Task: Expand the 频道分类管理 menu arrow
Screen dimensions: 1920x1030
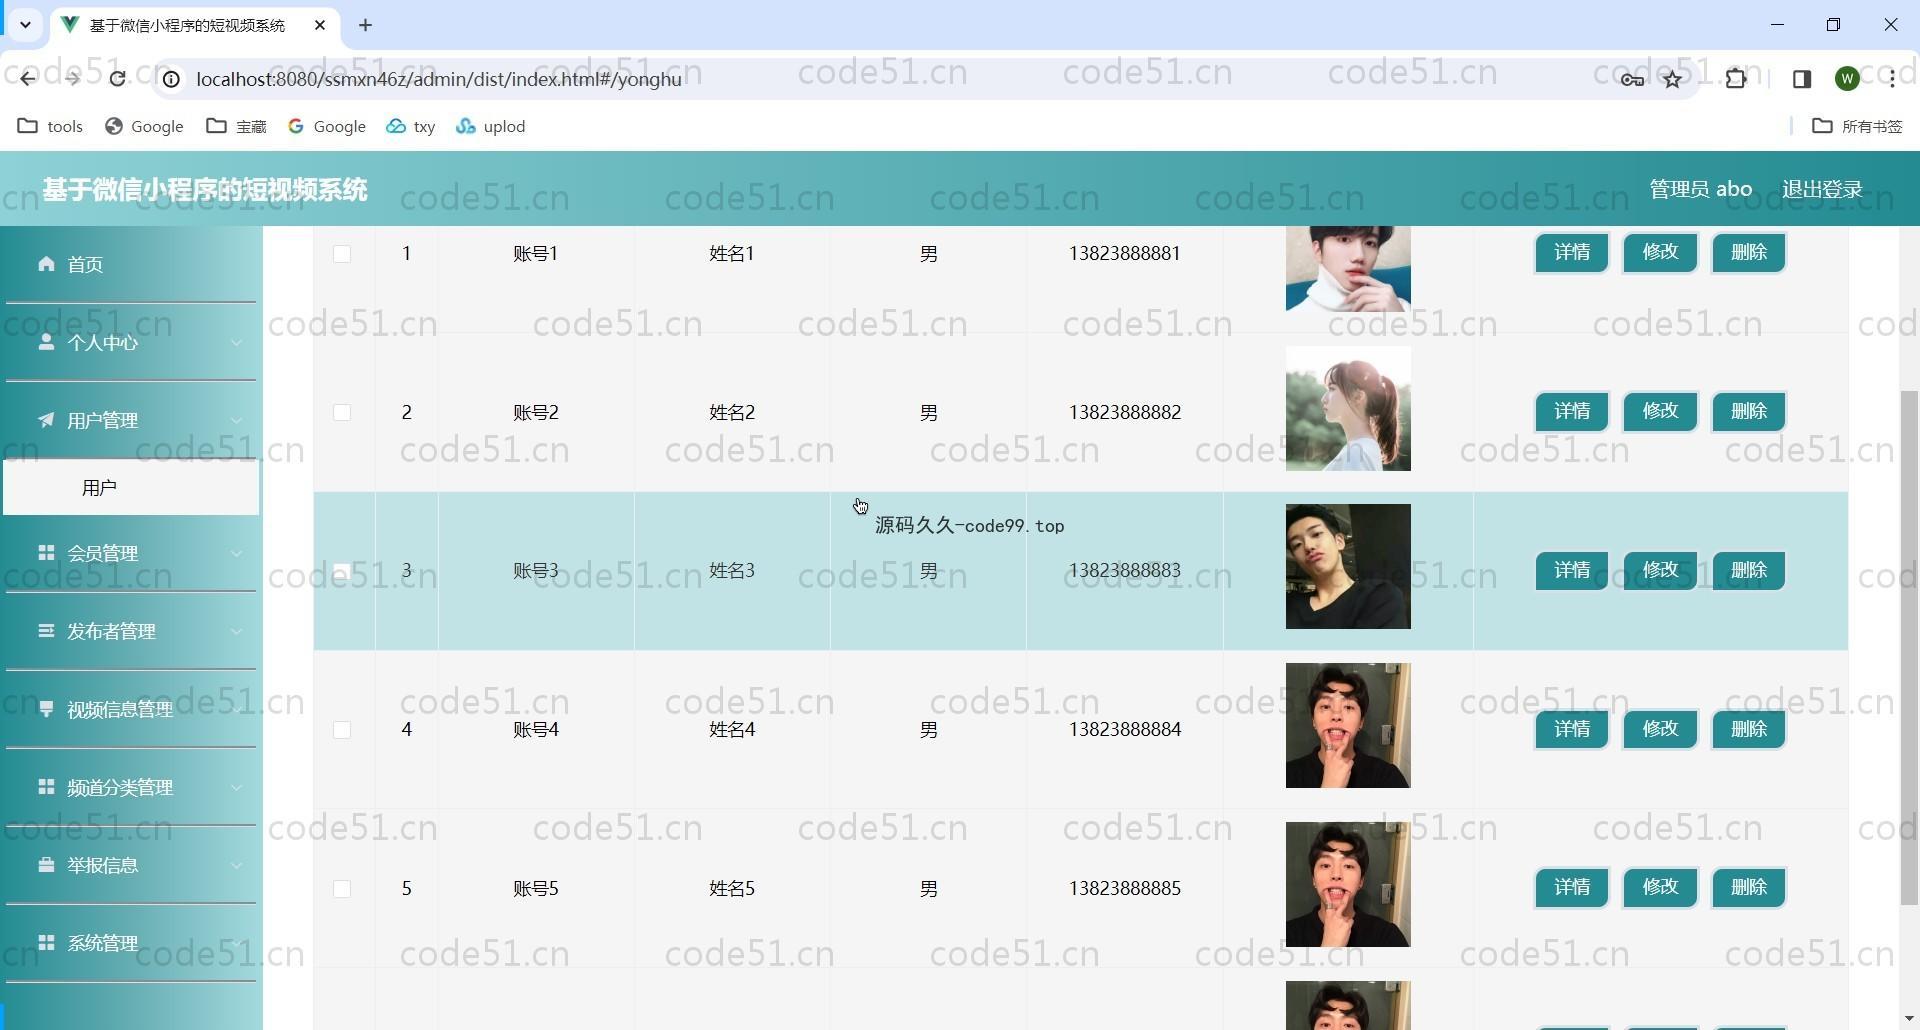Action: 237,788
